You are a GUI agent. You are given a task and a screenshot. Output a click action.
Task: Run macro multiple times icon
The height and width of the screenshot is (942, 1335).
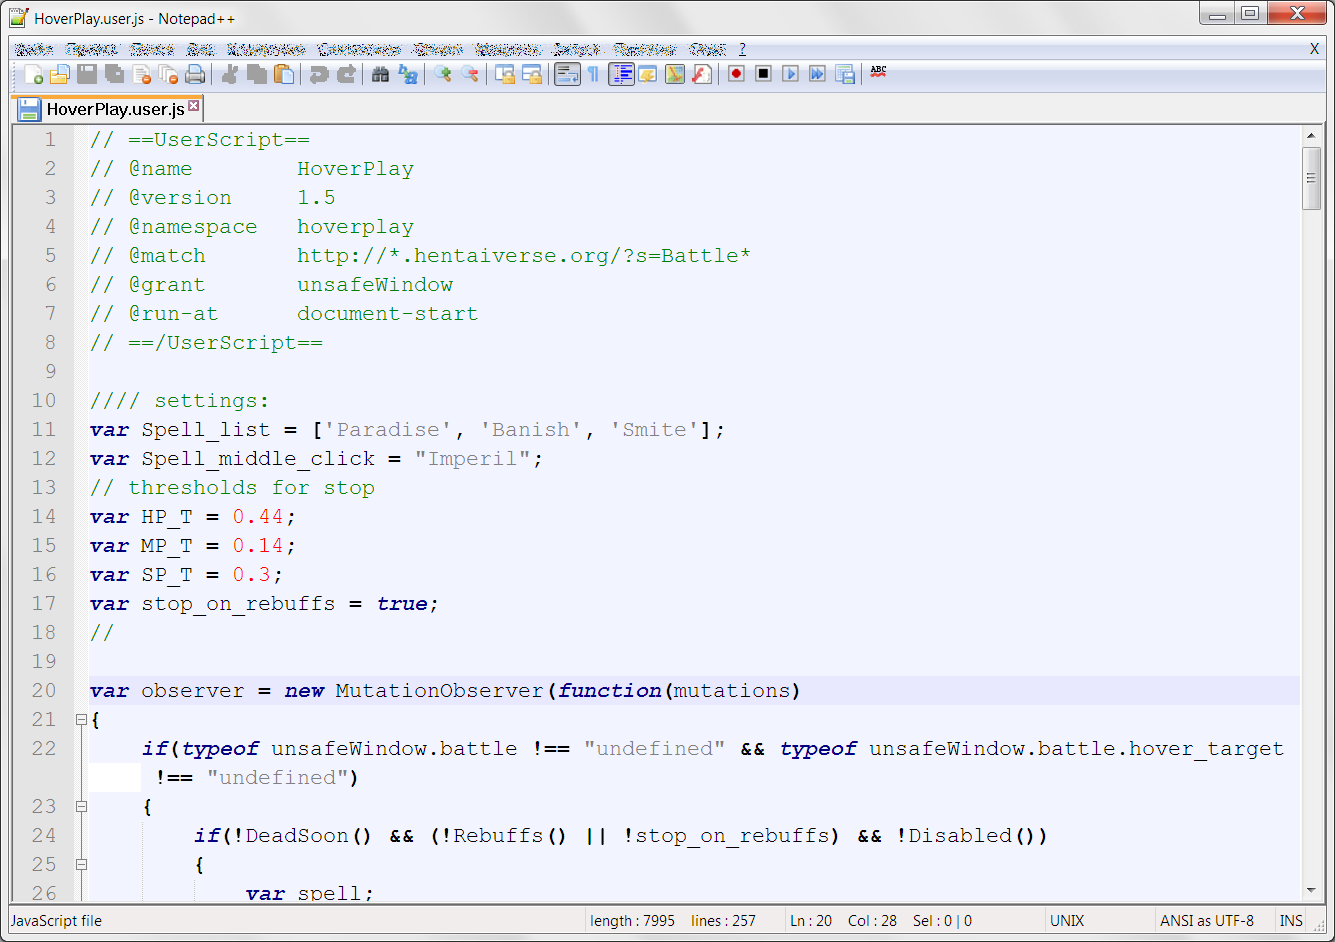click(817, 74)
